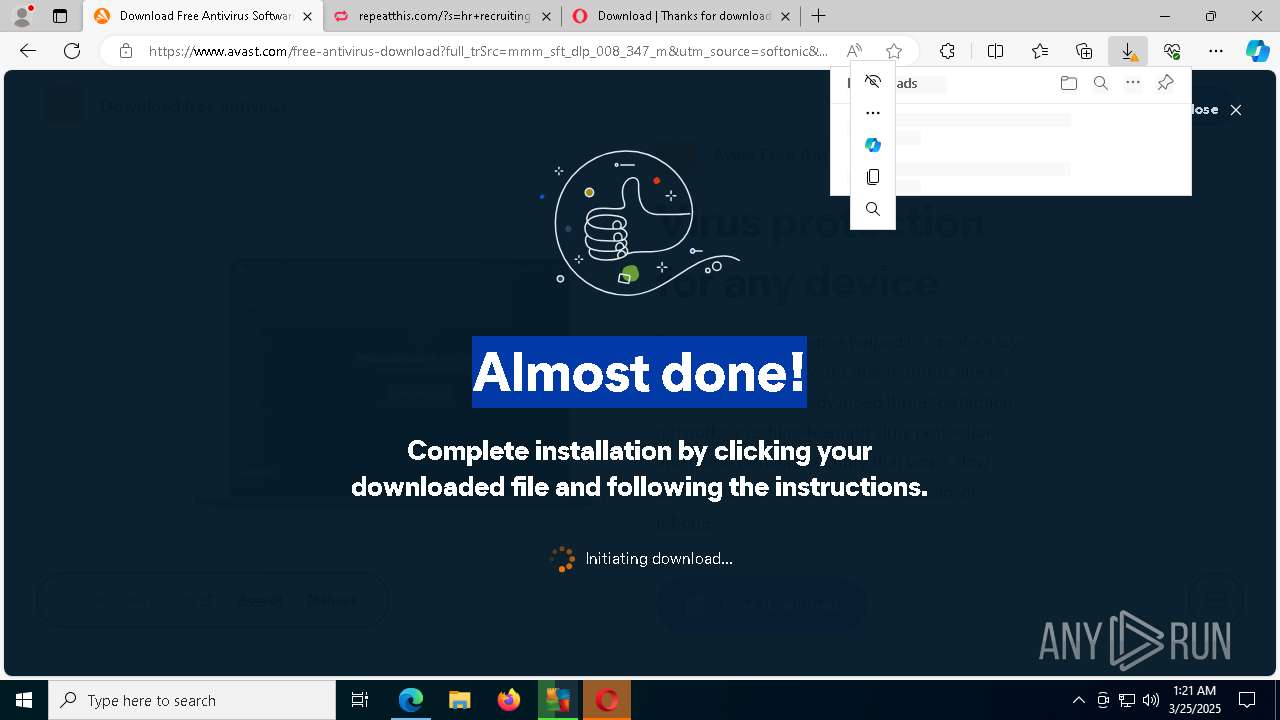Click the avast.com address bar
This screenshot has height=720, width=1280.
point(488,51)
